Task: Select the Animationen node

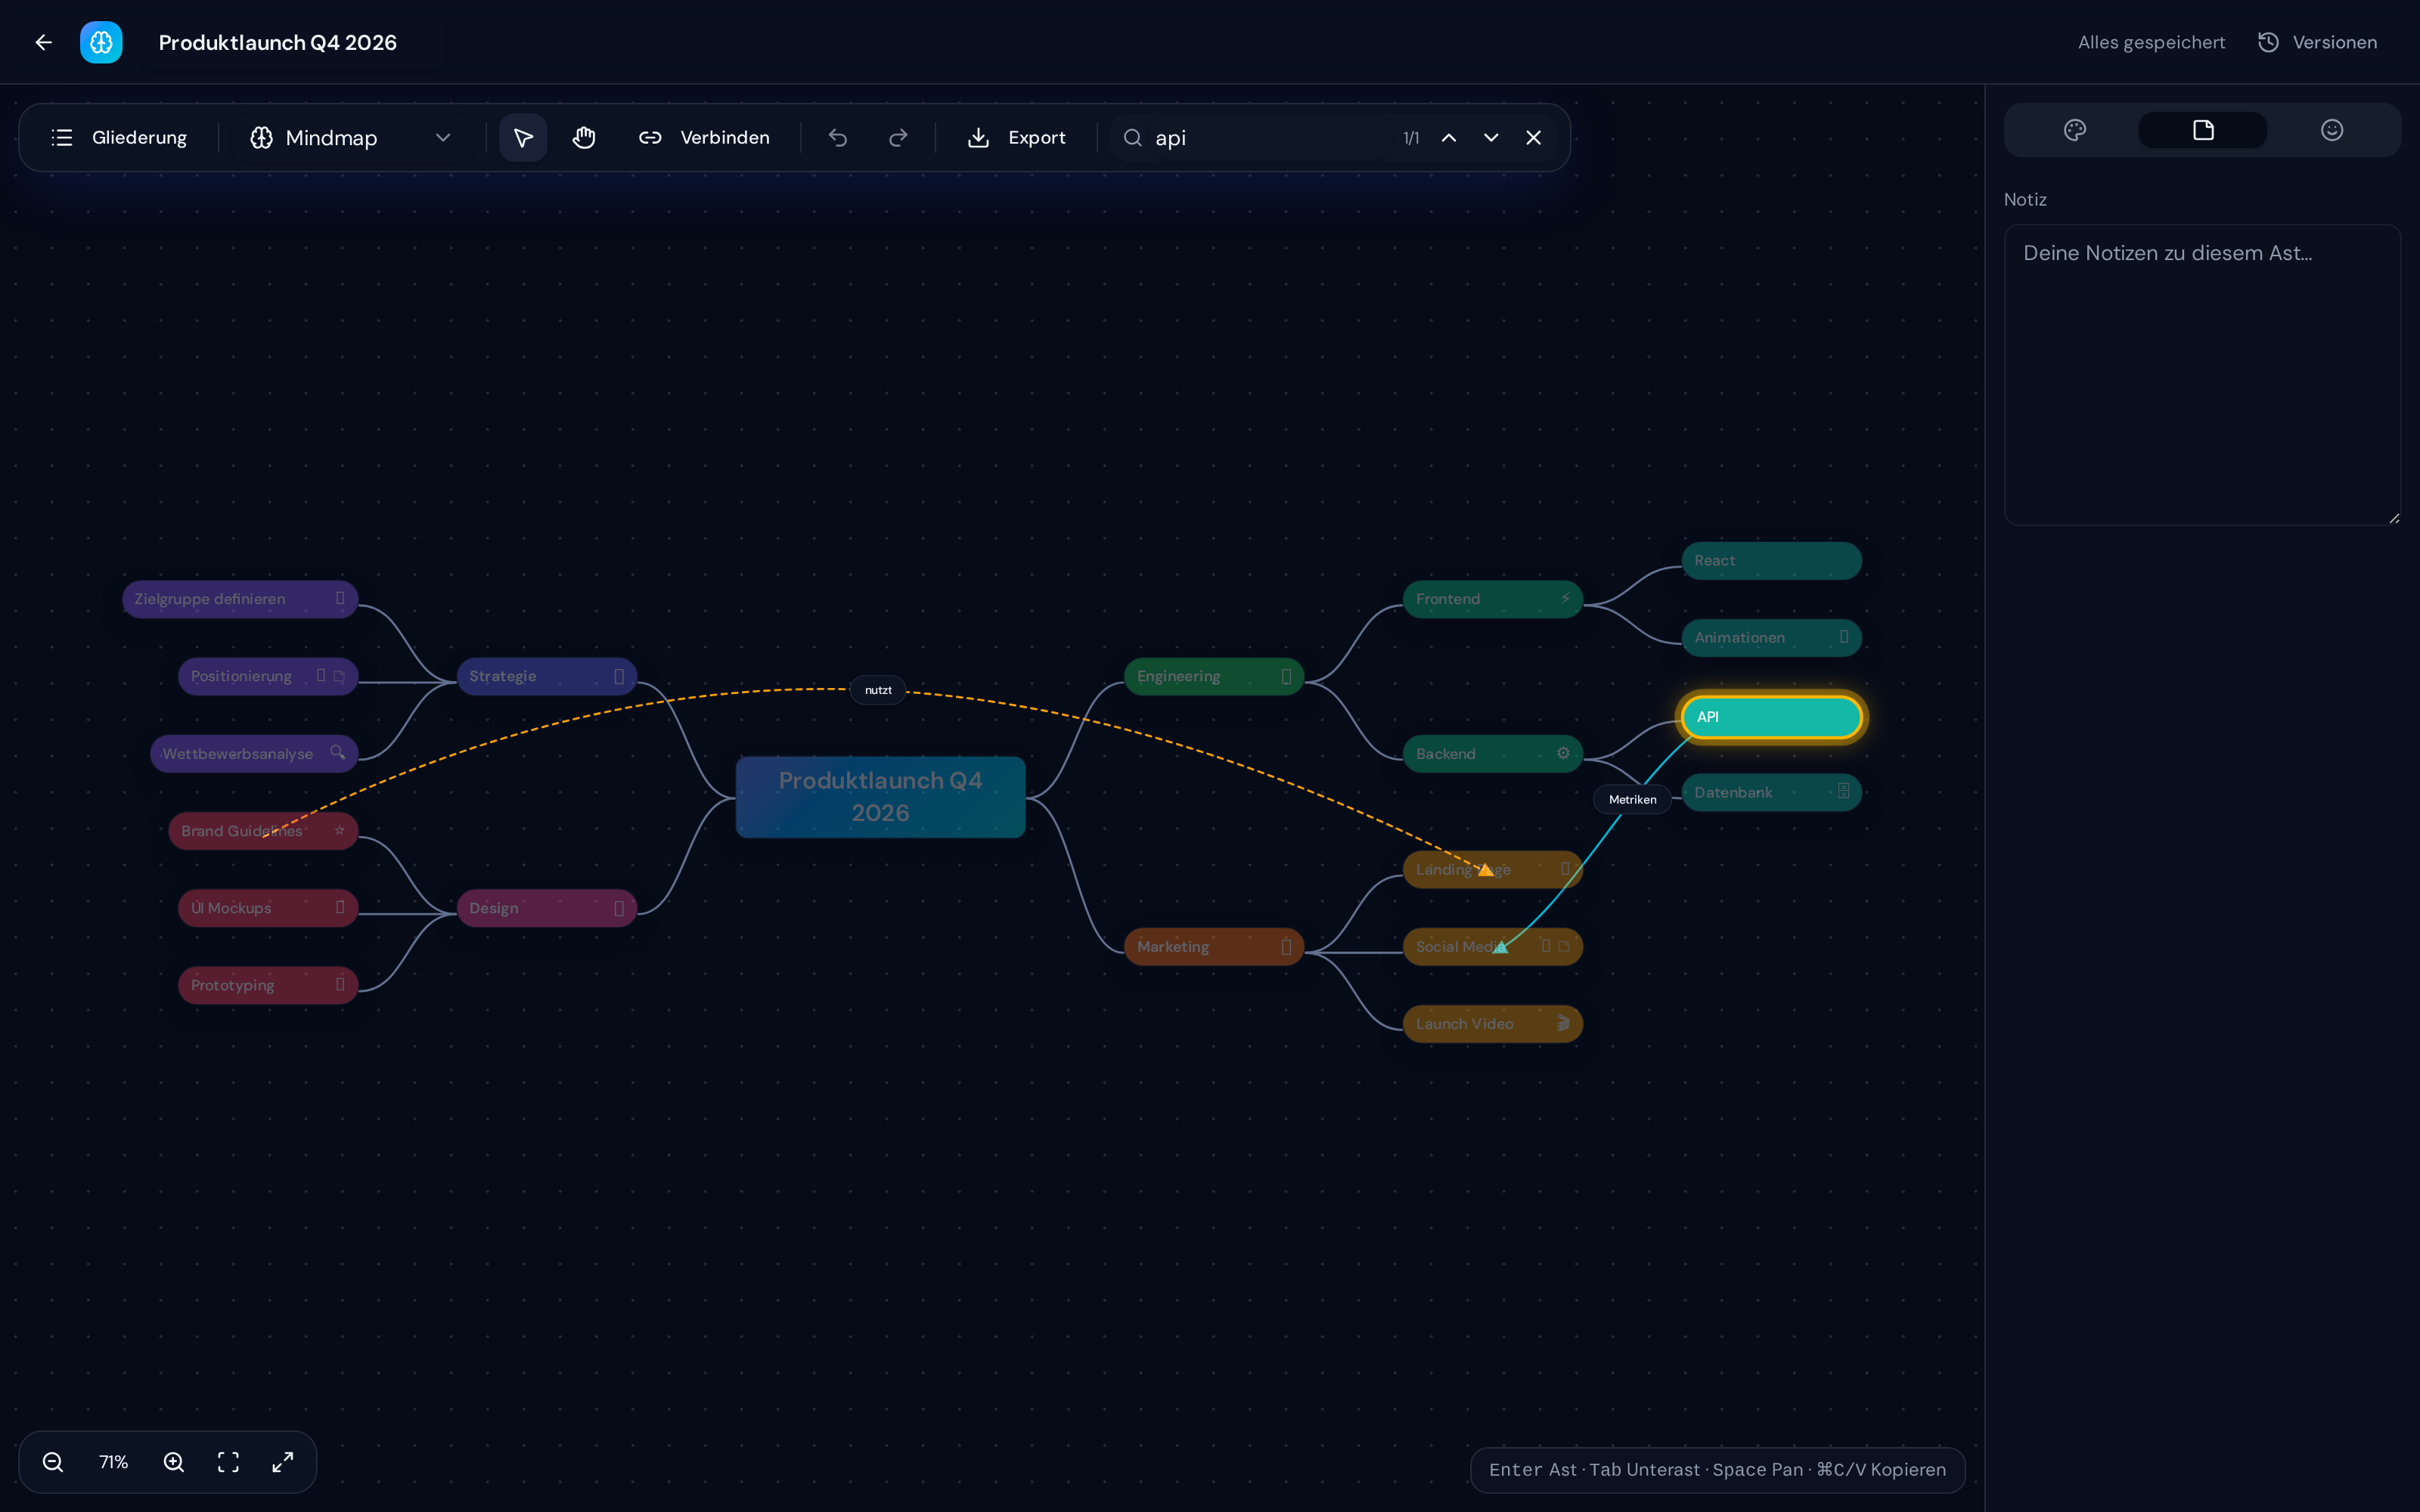Action: click(x=1771, y=637)
